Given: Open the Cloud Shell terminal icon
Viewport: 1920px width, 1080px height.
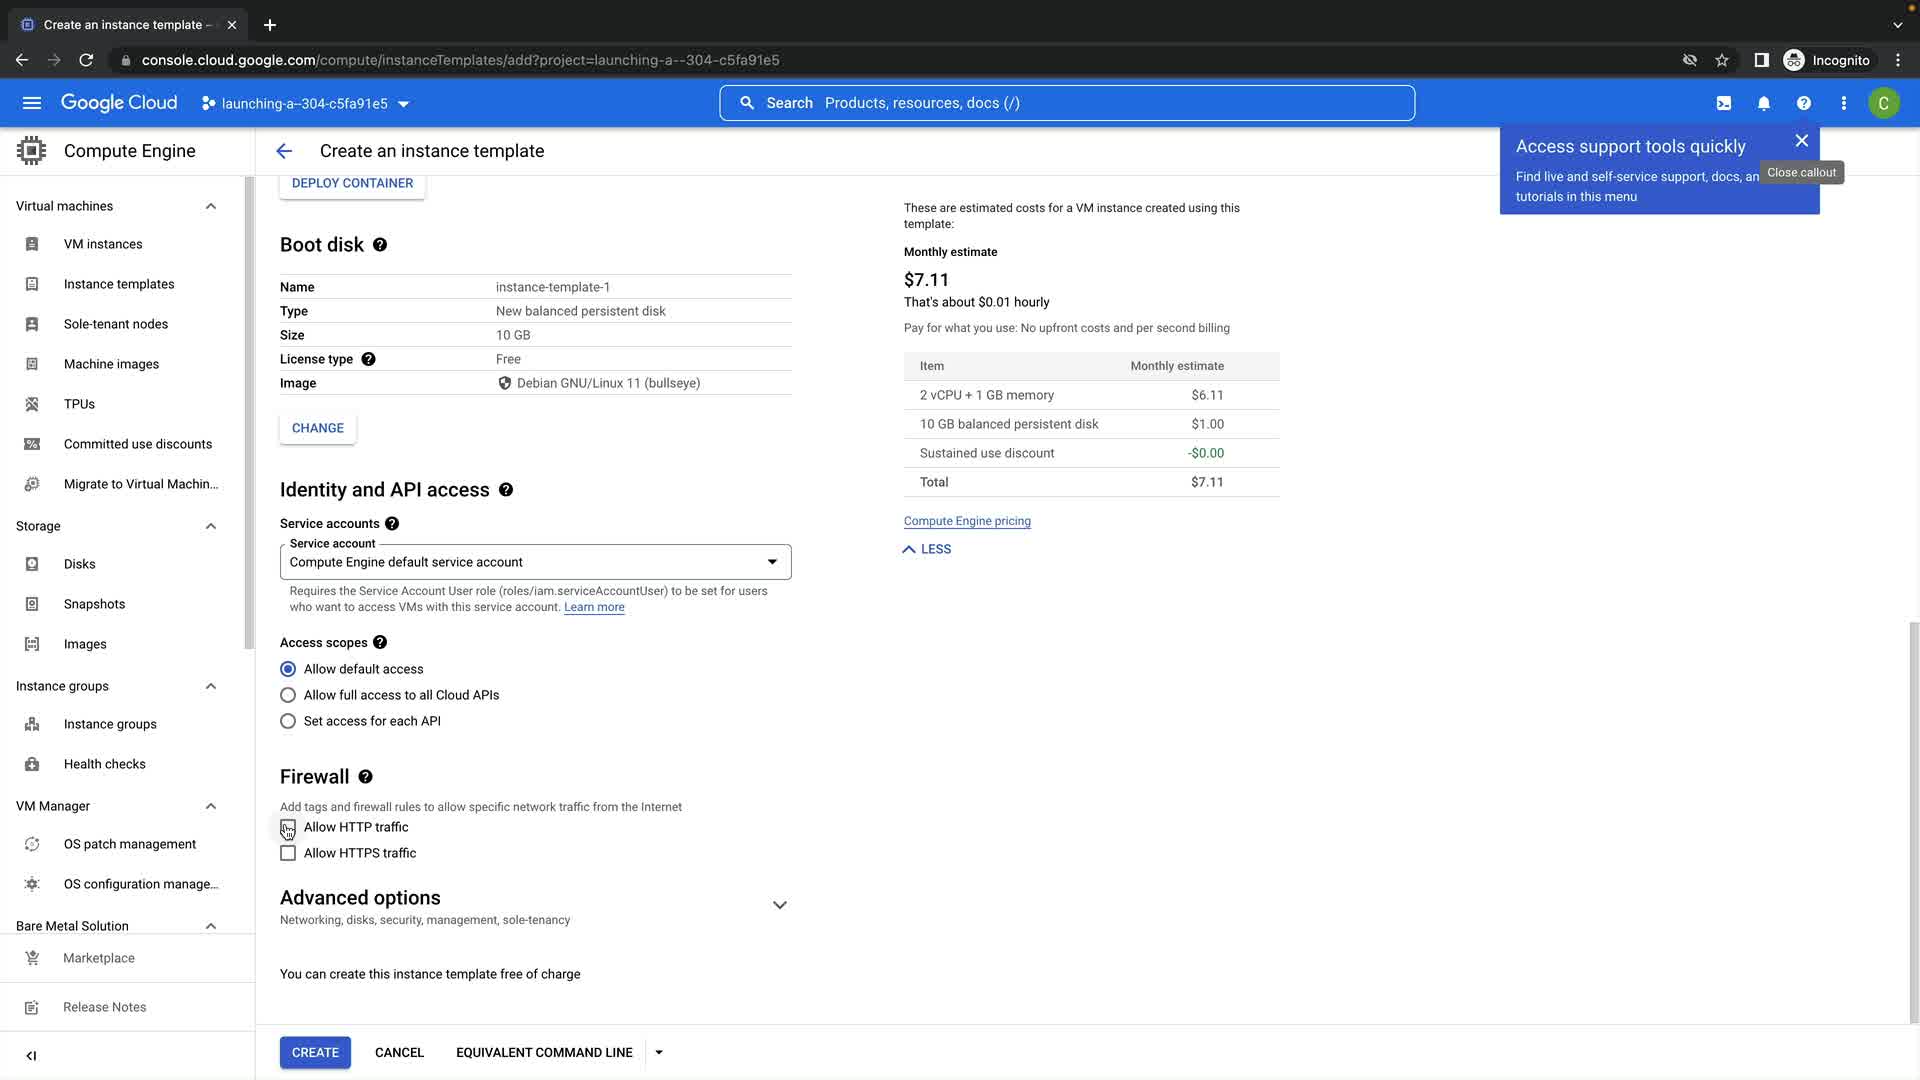Looking at the screenshot, I should point(1724,103).
